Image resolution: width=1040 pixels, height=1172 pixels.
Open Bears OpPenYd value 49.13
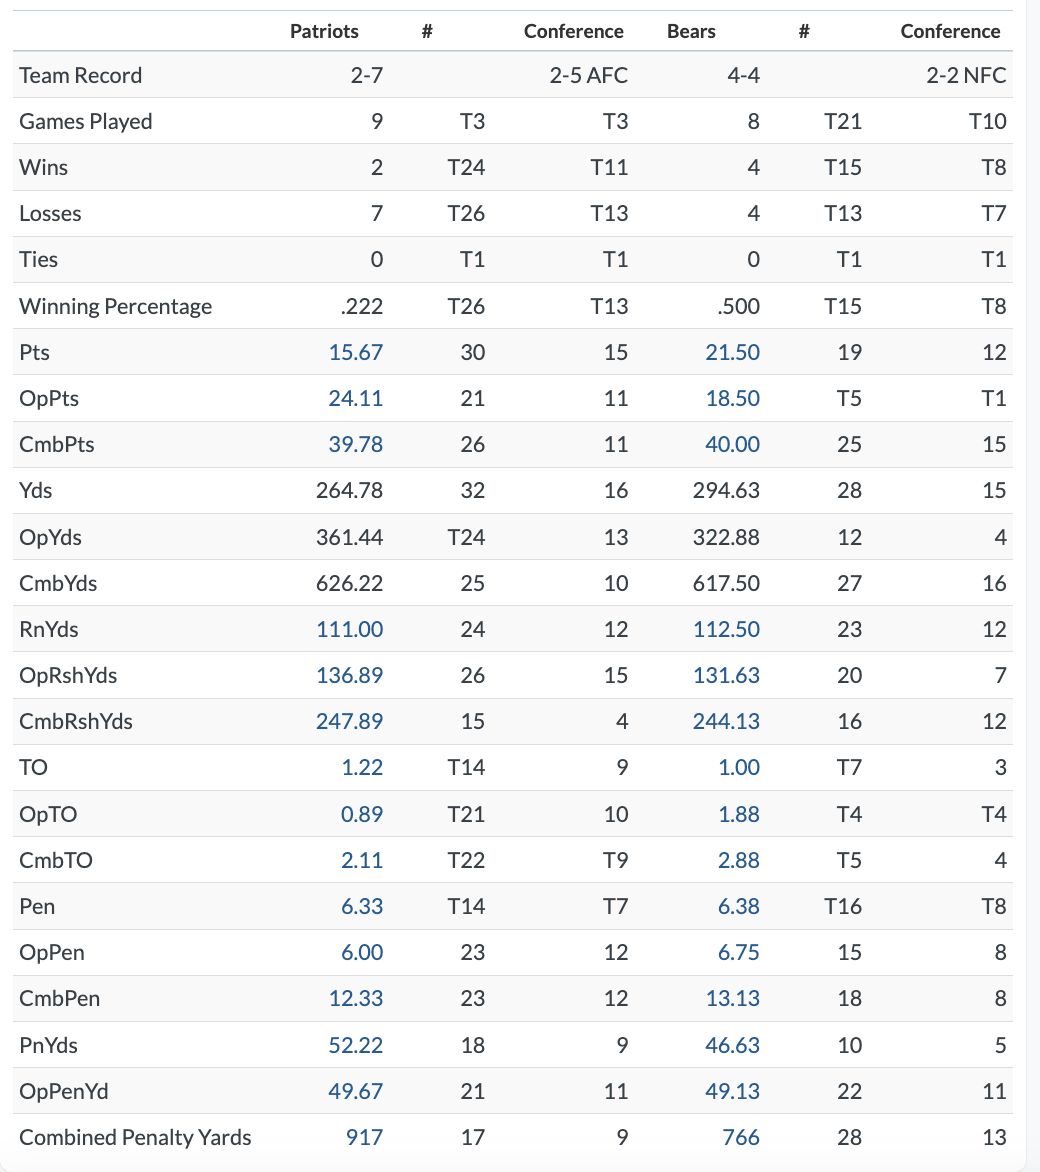[732, 1091]
